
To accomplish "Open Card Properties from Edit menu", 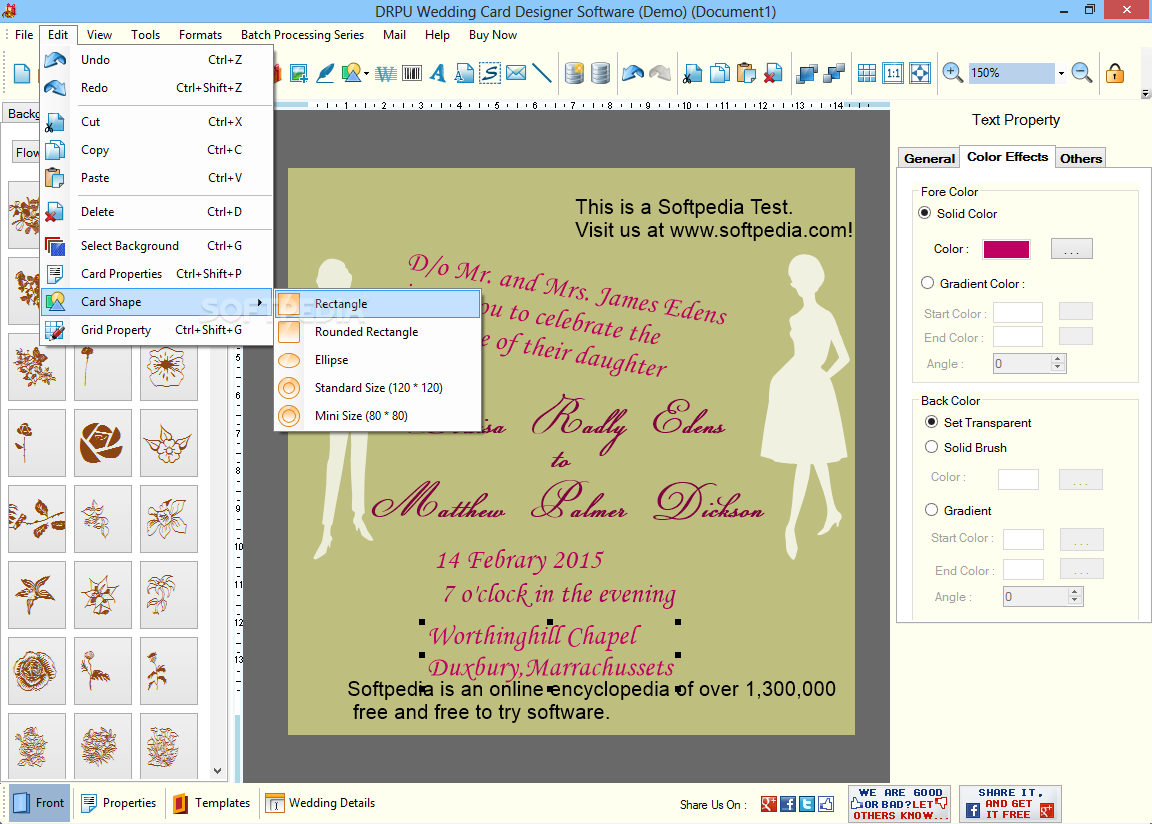I will tap(156, 273).
